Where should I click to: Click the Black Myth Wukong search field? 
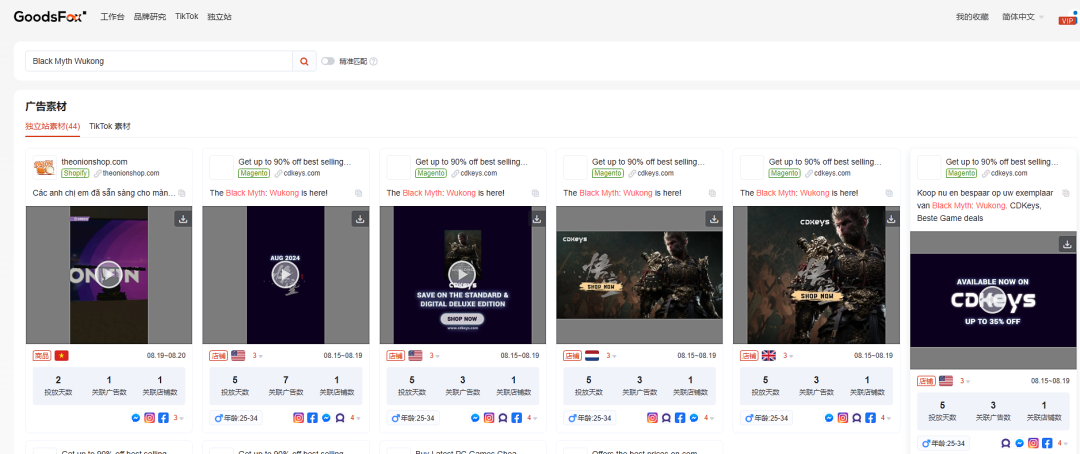click(x=158, y=61)
